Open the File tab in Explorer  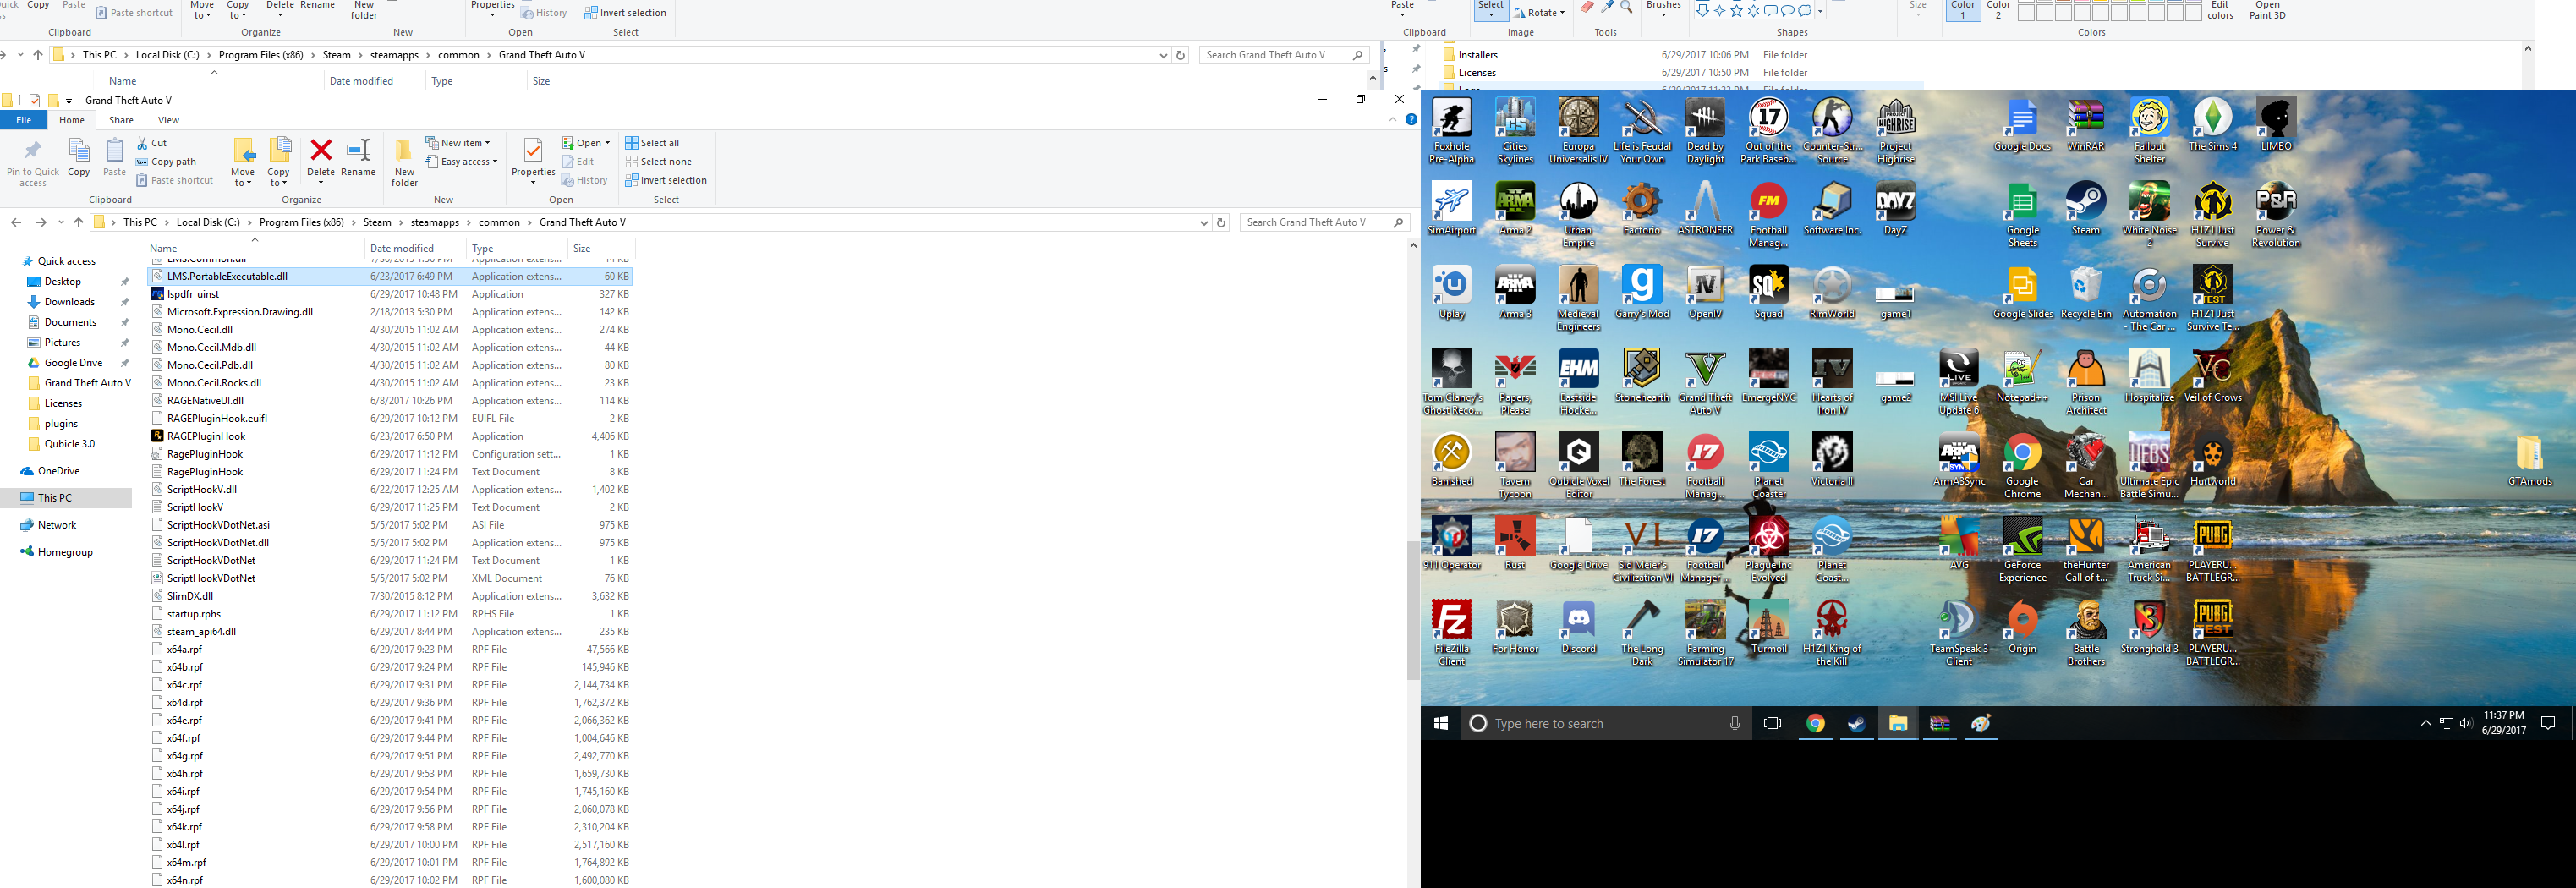point(23,120)
